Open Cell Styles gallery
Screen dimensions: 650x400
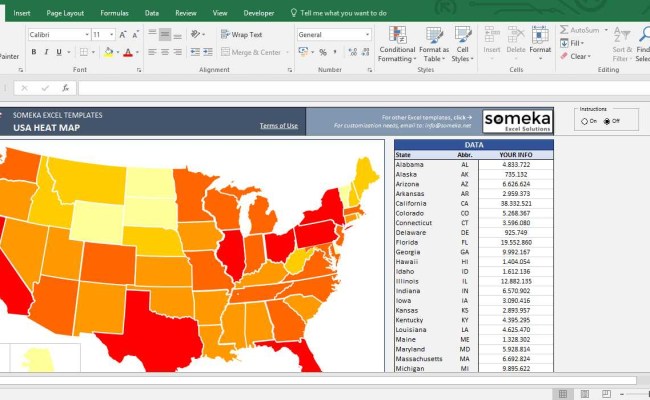pos(463,44)
